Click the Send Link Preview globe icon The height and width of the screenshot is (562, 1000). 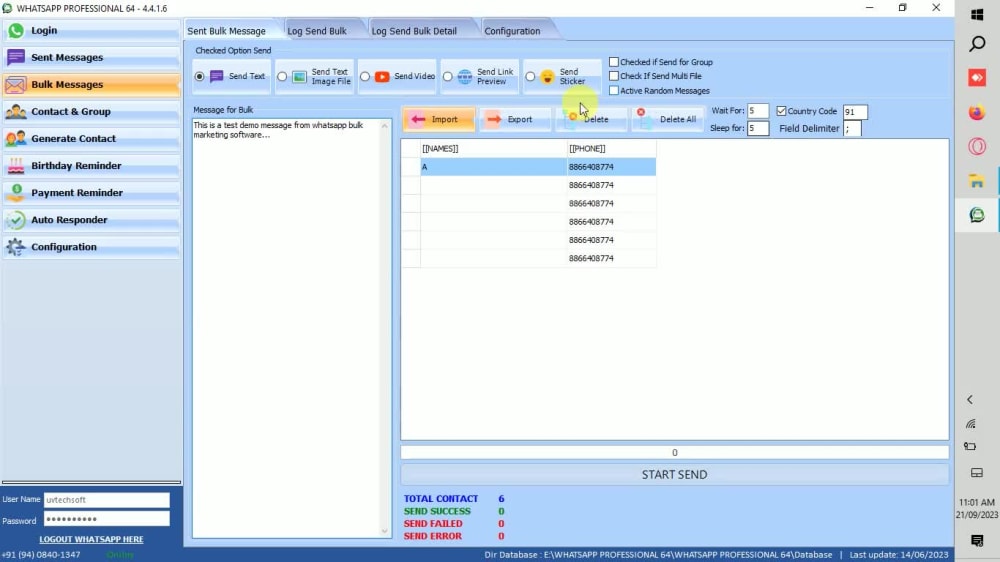click(x=465, y=77)
